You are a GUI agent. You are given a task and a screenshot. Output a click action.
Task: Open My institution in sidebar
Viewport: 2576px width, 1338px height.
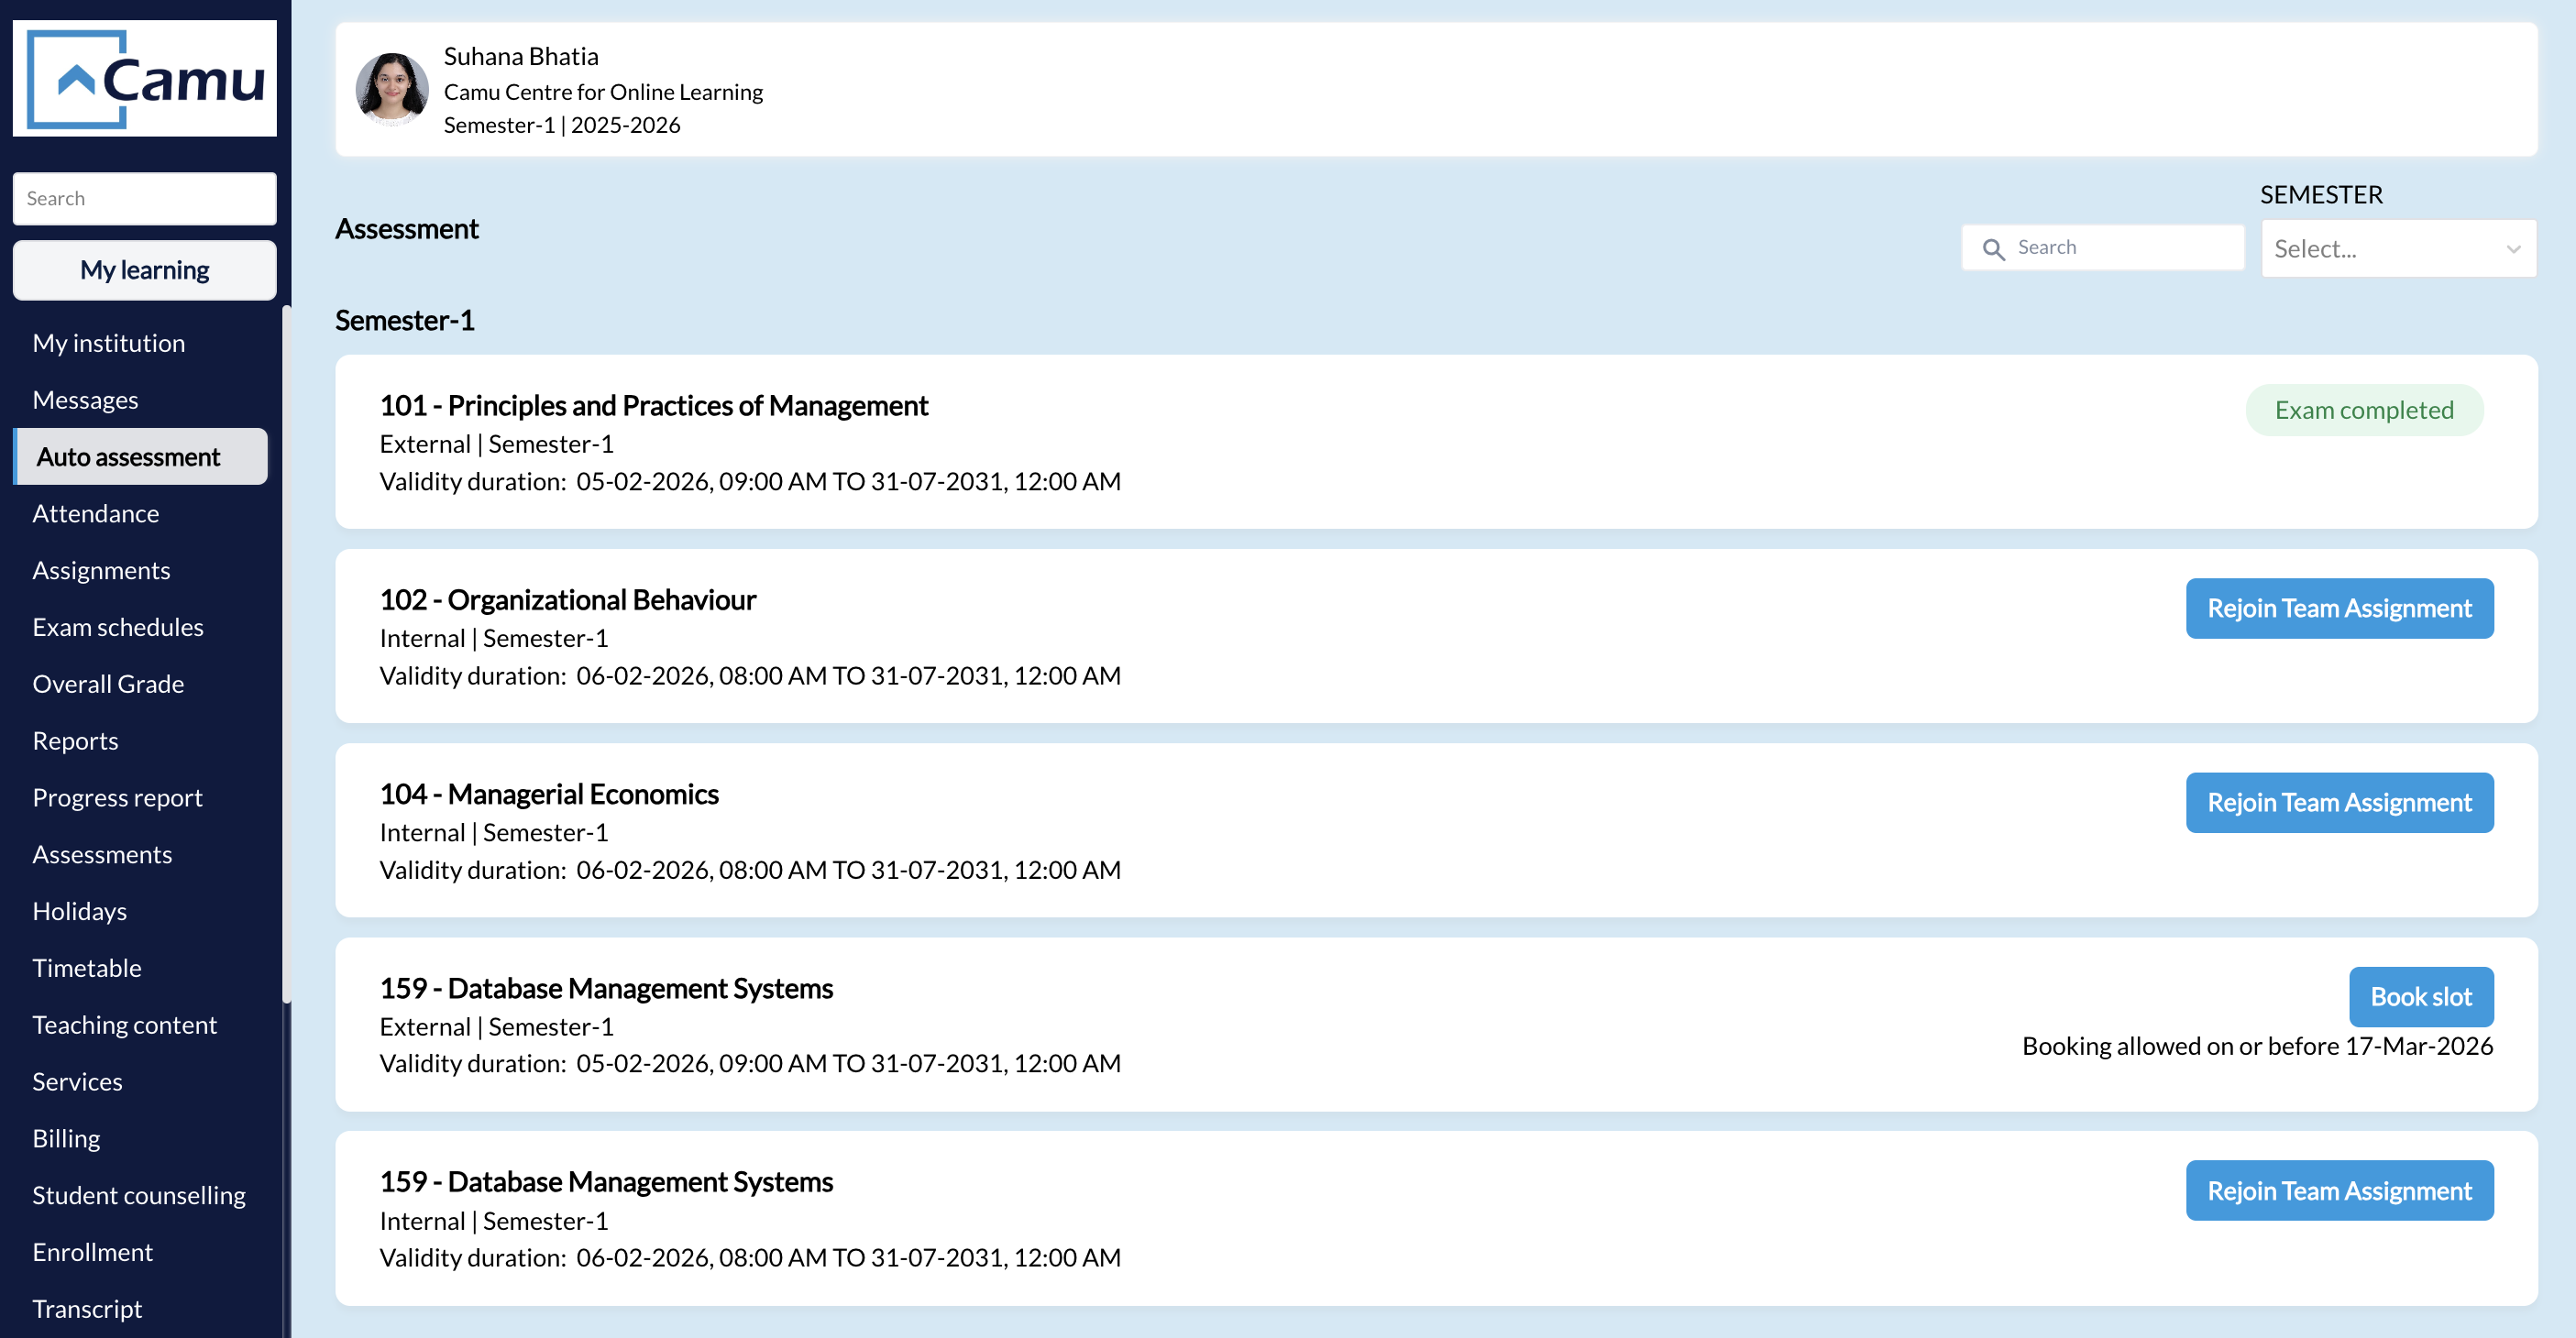coord(108,343)
